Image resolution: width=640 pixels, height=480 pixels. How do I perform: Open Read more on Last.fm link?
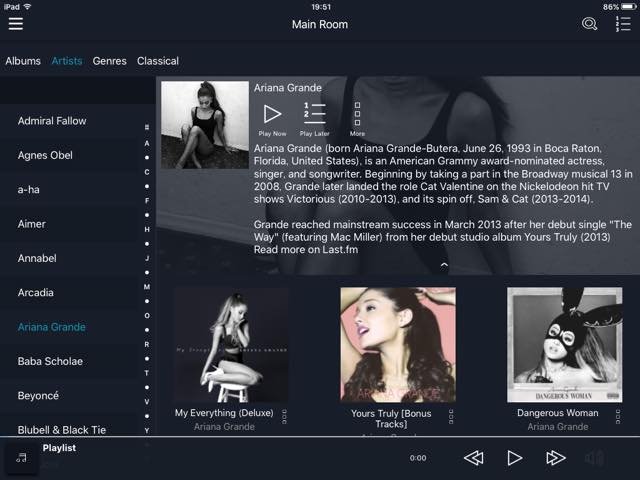tap(306, 249)
